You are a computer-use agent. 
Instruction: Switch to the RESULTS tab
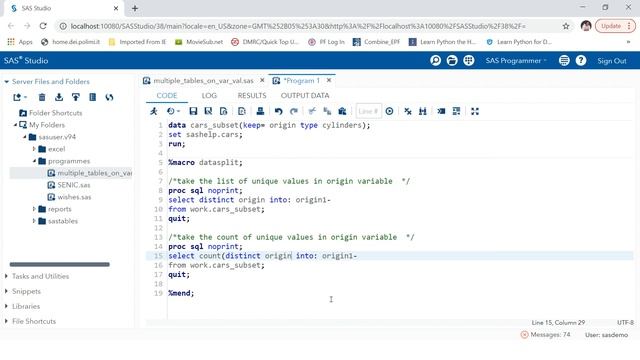[x=252, y=96]
